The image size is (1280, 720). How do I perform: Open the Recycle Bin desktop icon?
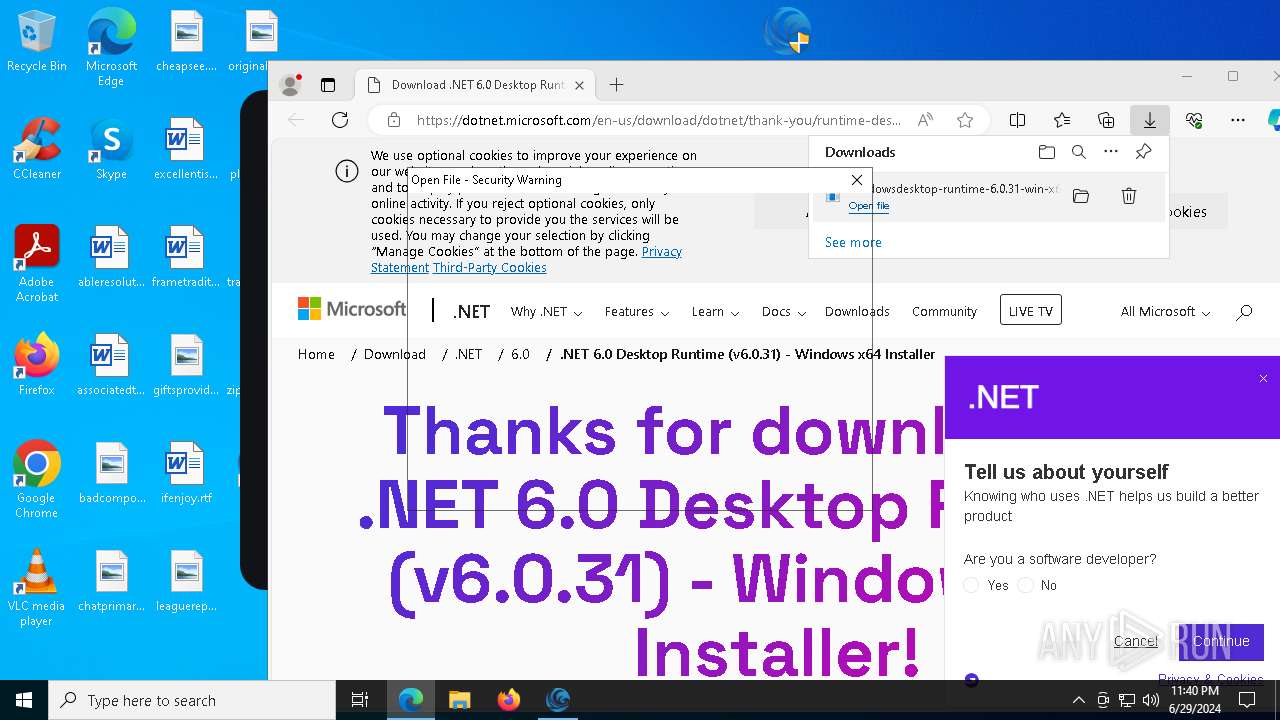[37, 42]
